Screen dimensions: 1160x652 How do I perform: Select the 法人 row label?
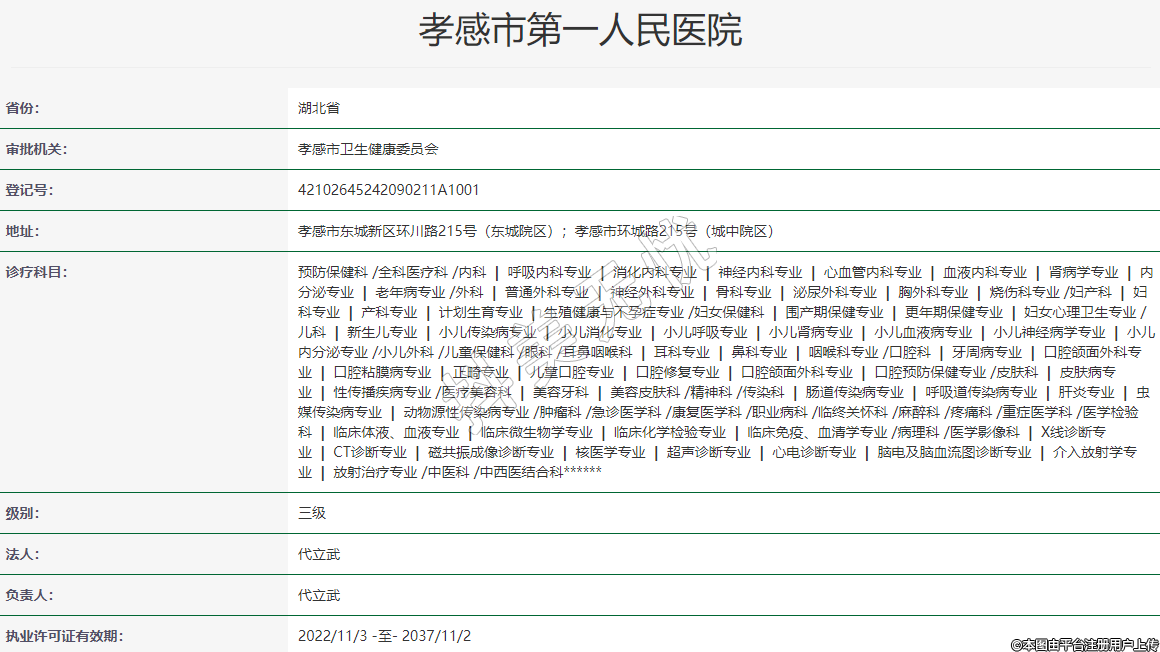coord(22,554)
